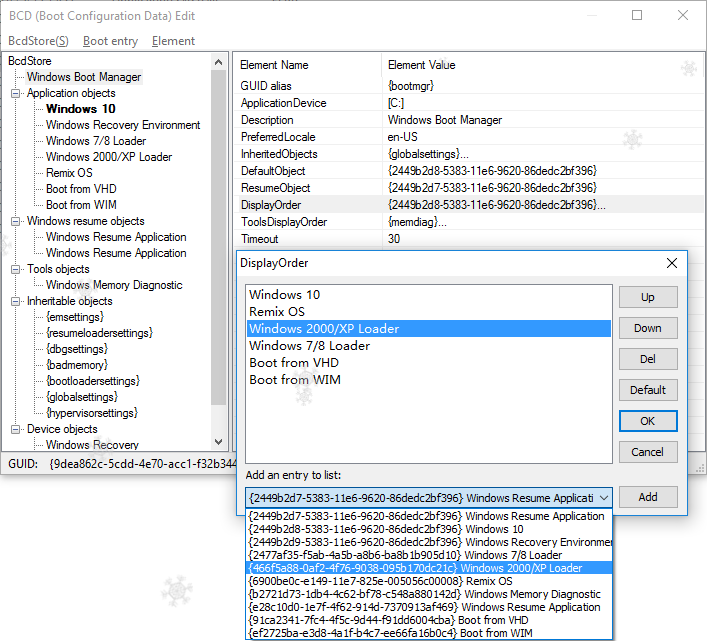Collapse the Device objects tree node
Viewport: 707px width, 641px height.
pos(15,429)
